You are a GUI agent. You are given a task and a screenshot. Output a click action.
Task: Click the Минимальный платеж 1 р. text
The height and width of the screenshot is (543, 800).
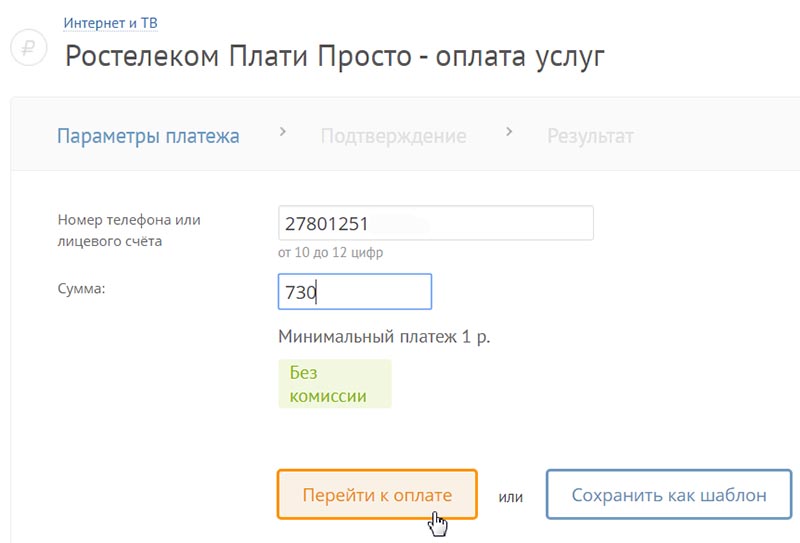click(384, 337)
